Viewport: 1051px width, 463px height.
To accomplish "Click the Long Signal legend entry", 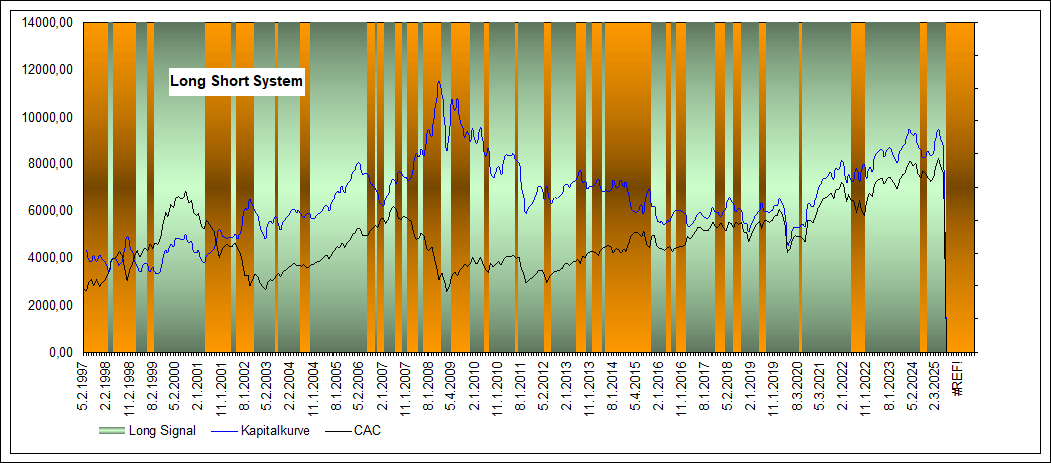I will click(x=161, y=431).
